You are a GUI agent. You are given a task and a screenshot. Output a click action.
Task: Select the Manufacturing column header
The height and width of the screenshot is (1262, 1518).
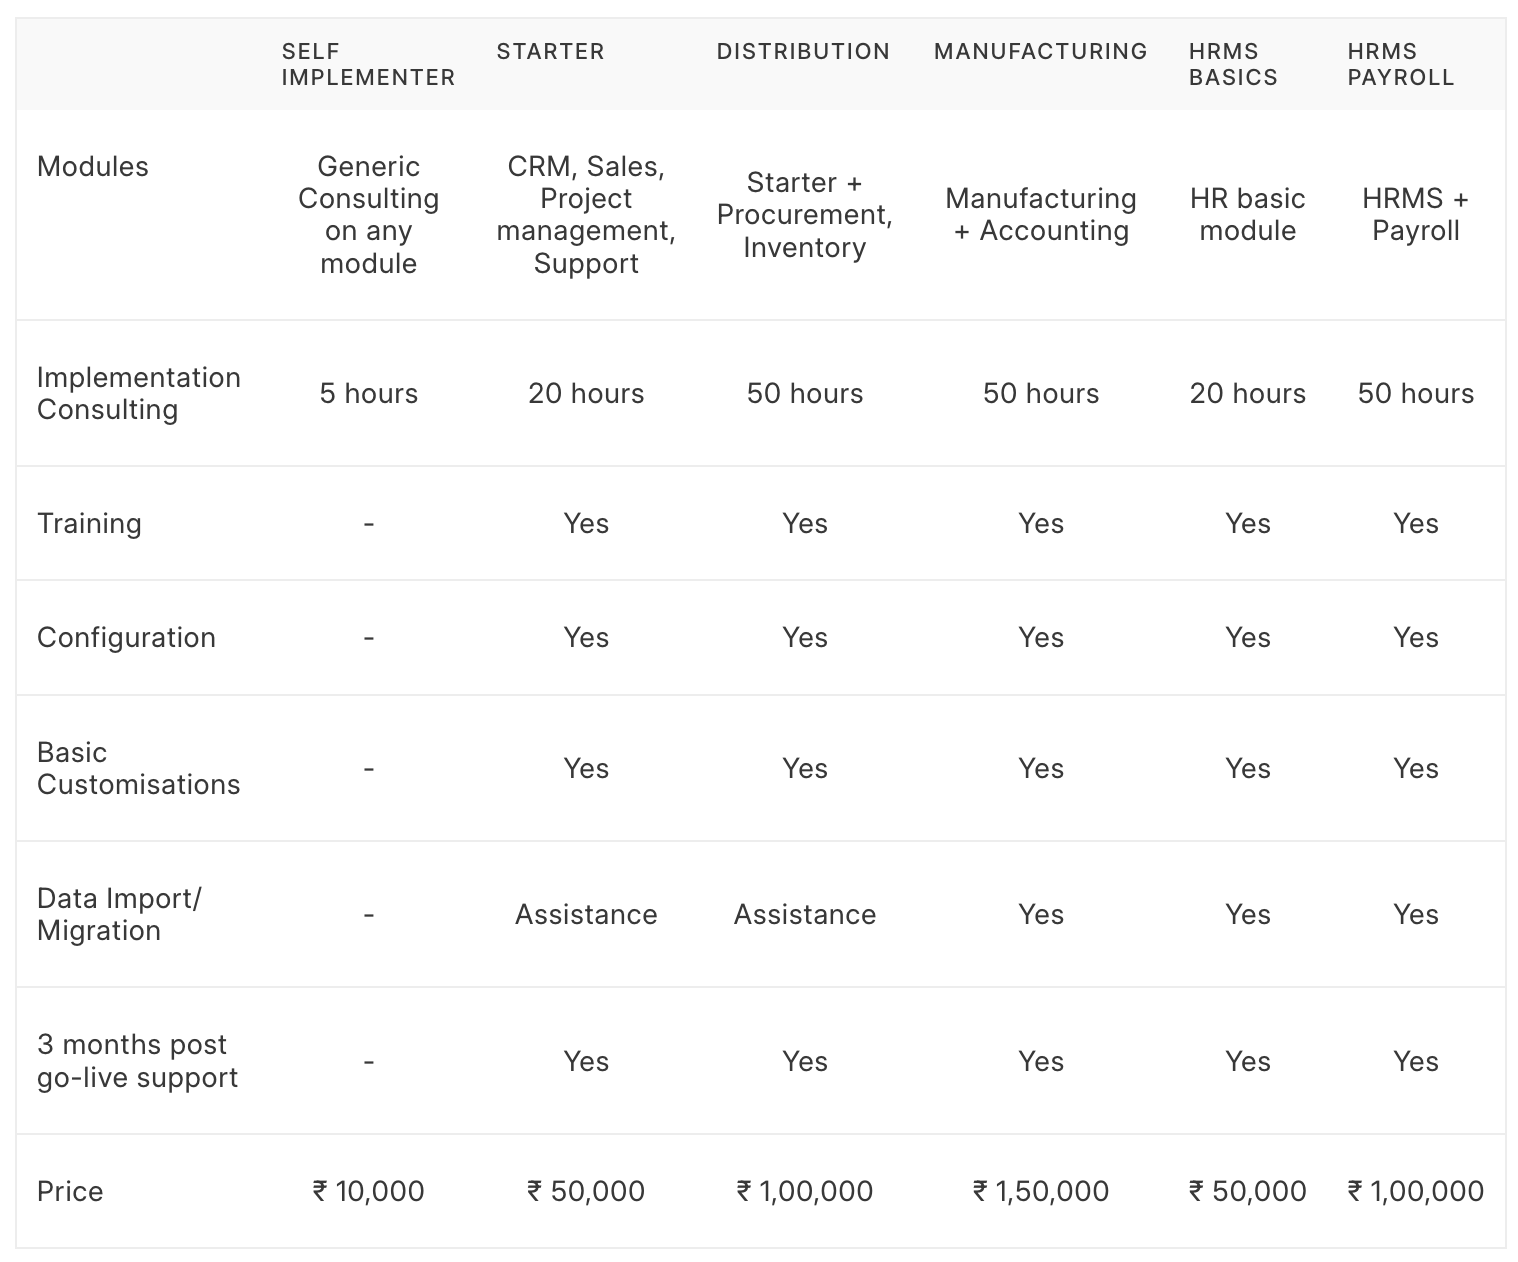1040,51
